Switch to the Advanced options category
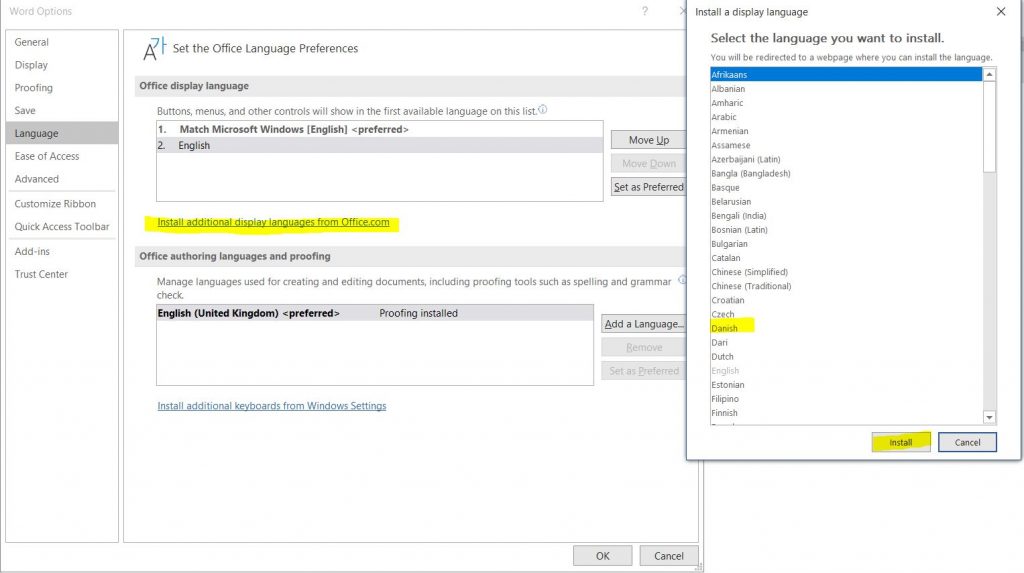 click(x=37, y=179)
